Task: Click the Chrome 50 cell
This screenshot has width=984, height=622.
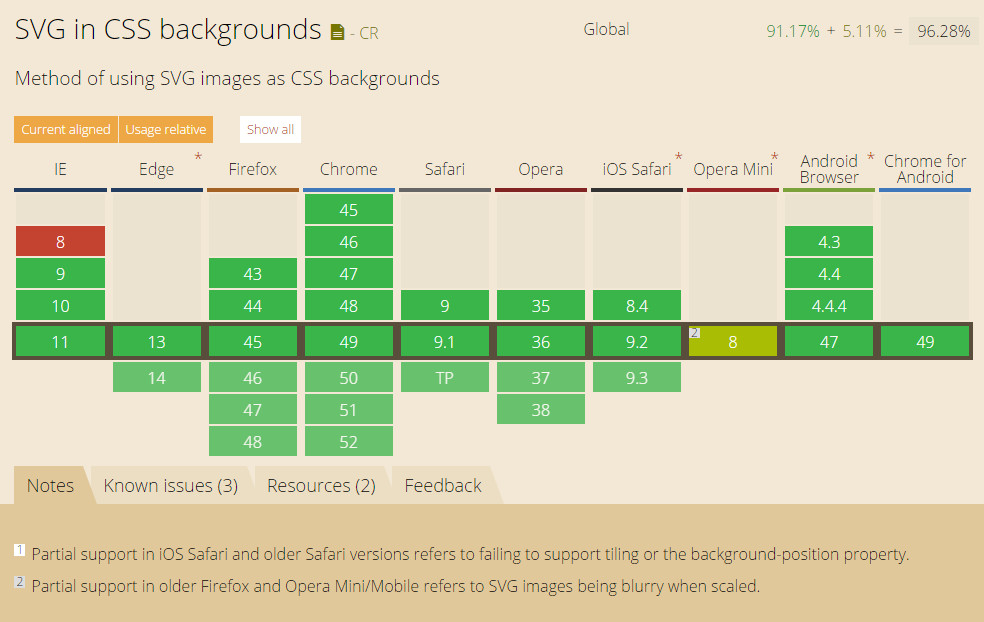Action: (x=348, y=377)
